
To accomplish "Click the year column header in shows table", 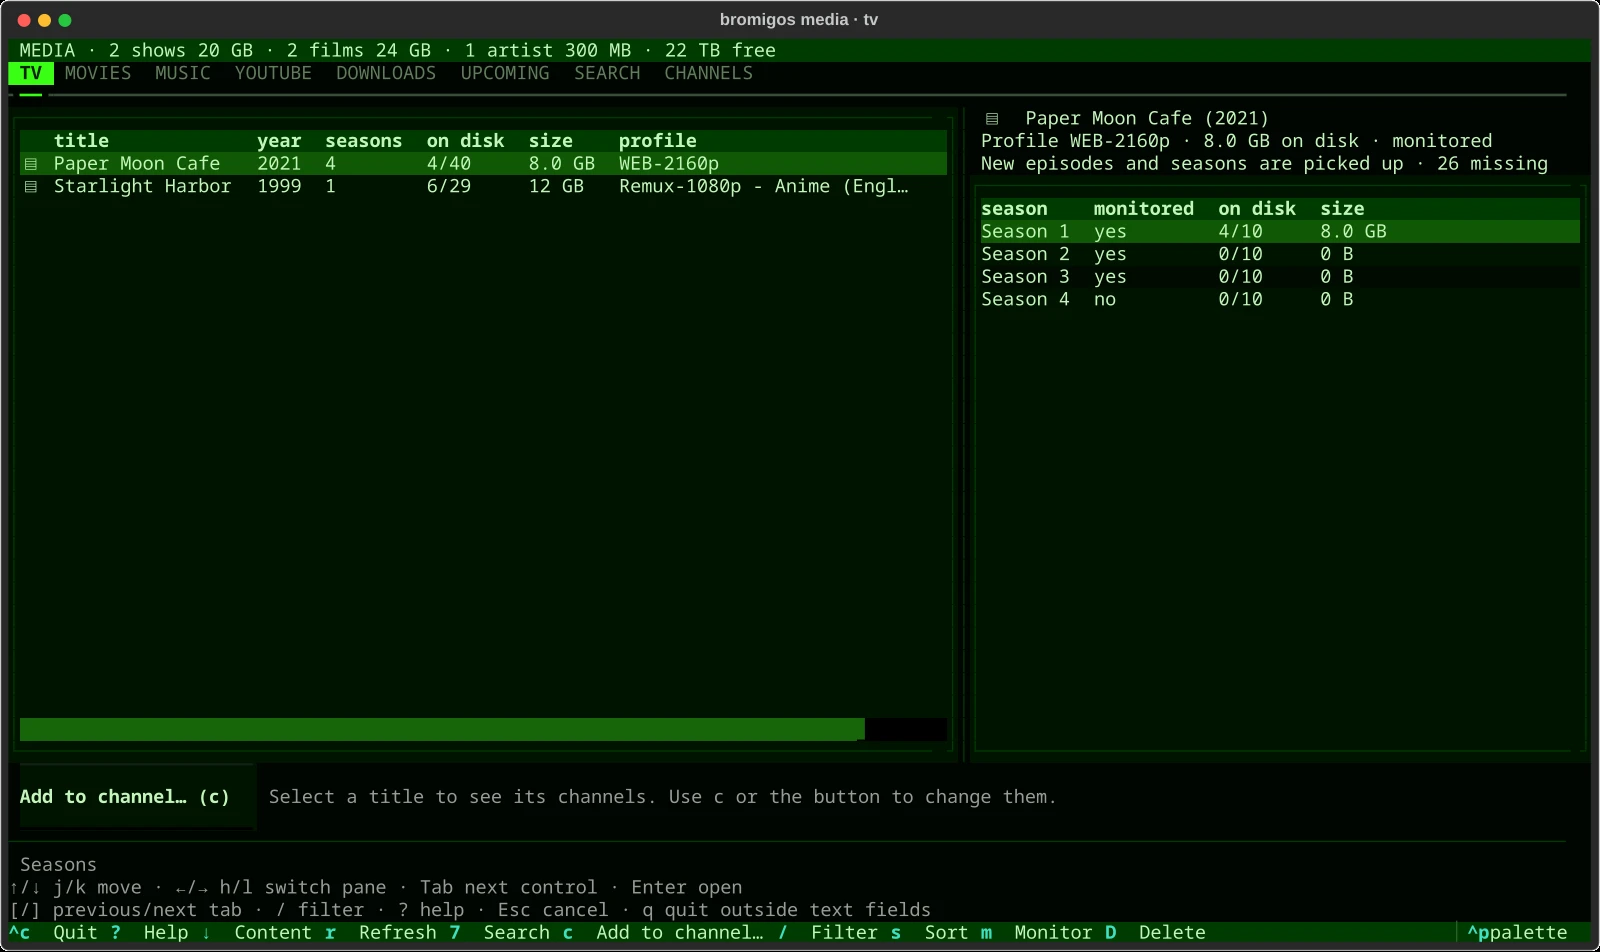I will coord(279,141).
